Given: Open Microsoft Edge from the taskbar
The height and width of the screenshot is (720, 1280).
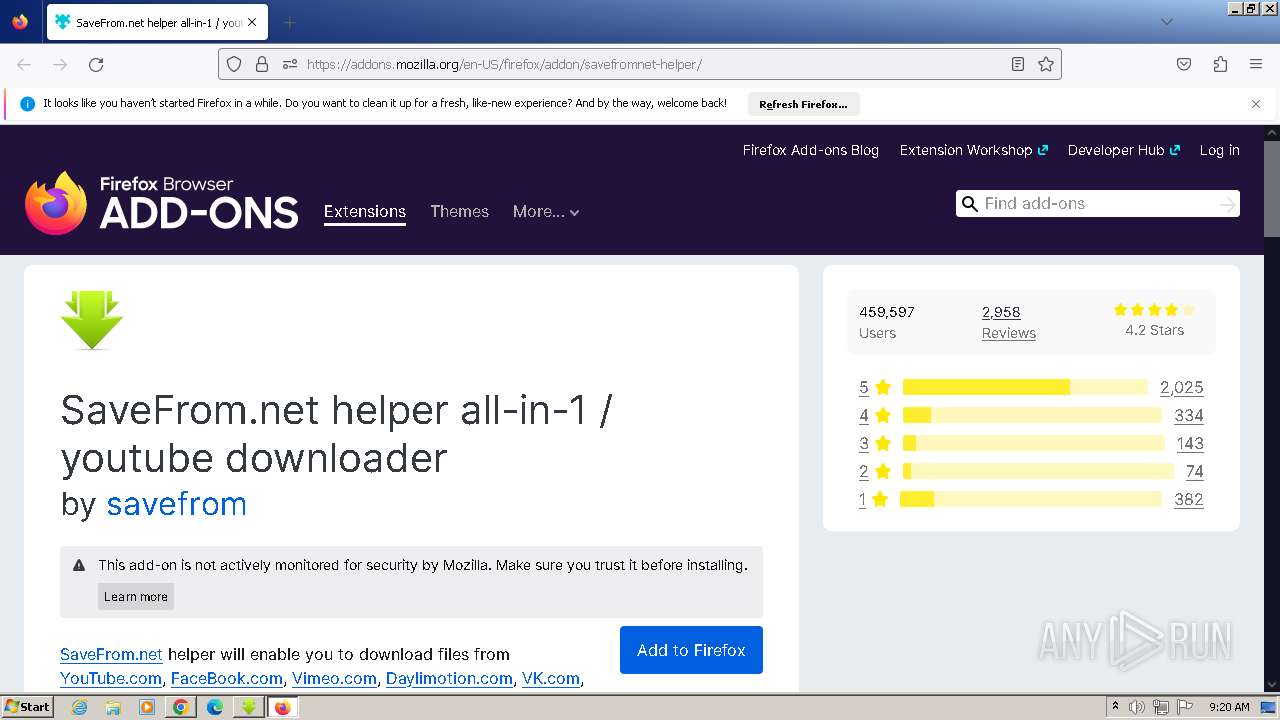Looking at the screenshot, I should [x=215, y=707].
